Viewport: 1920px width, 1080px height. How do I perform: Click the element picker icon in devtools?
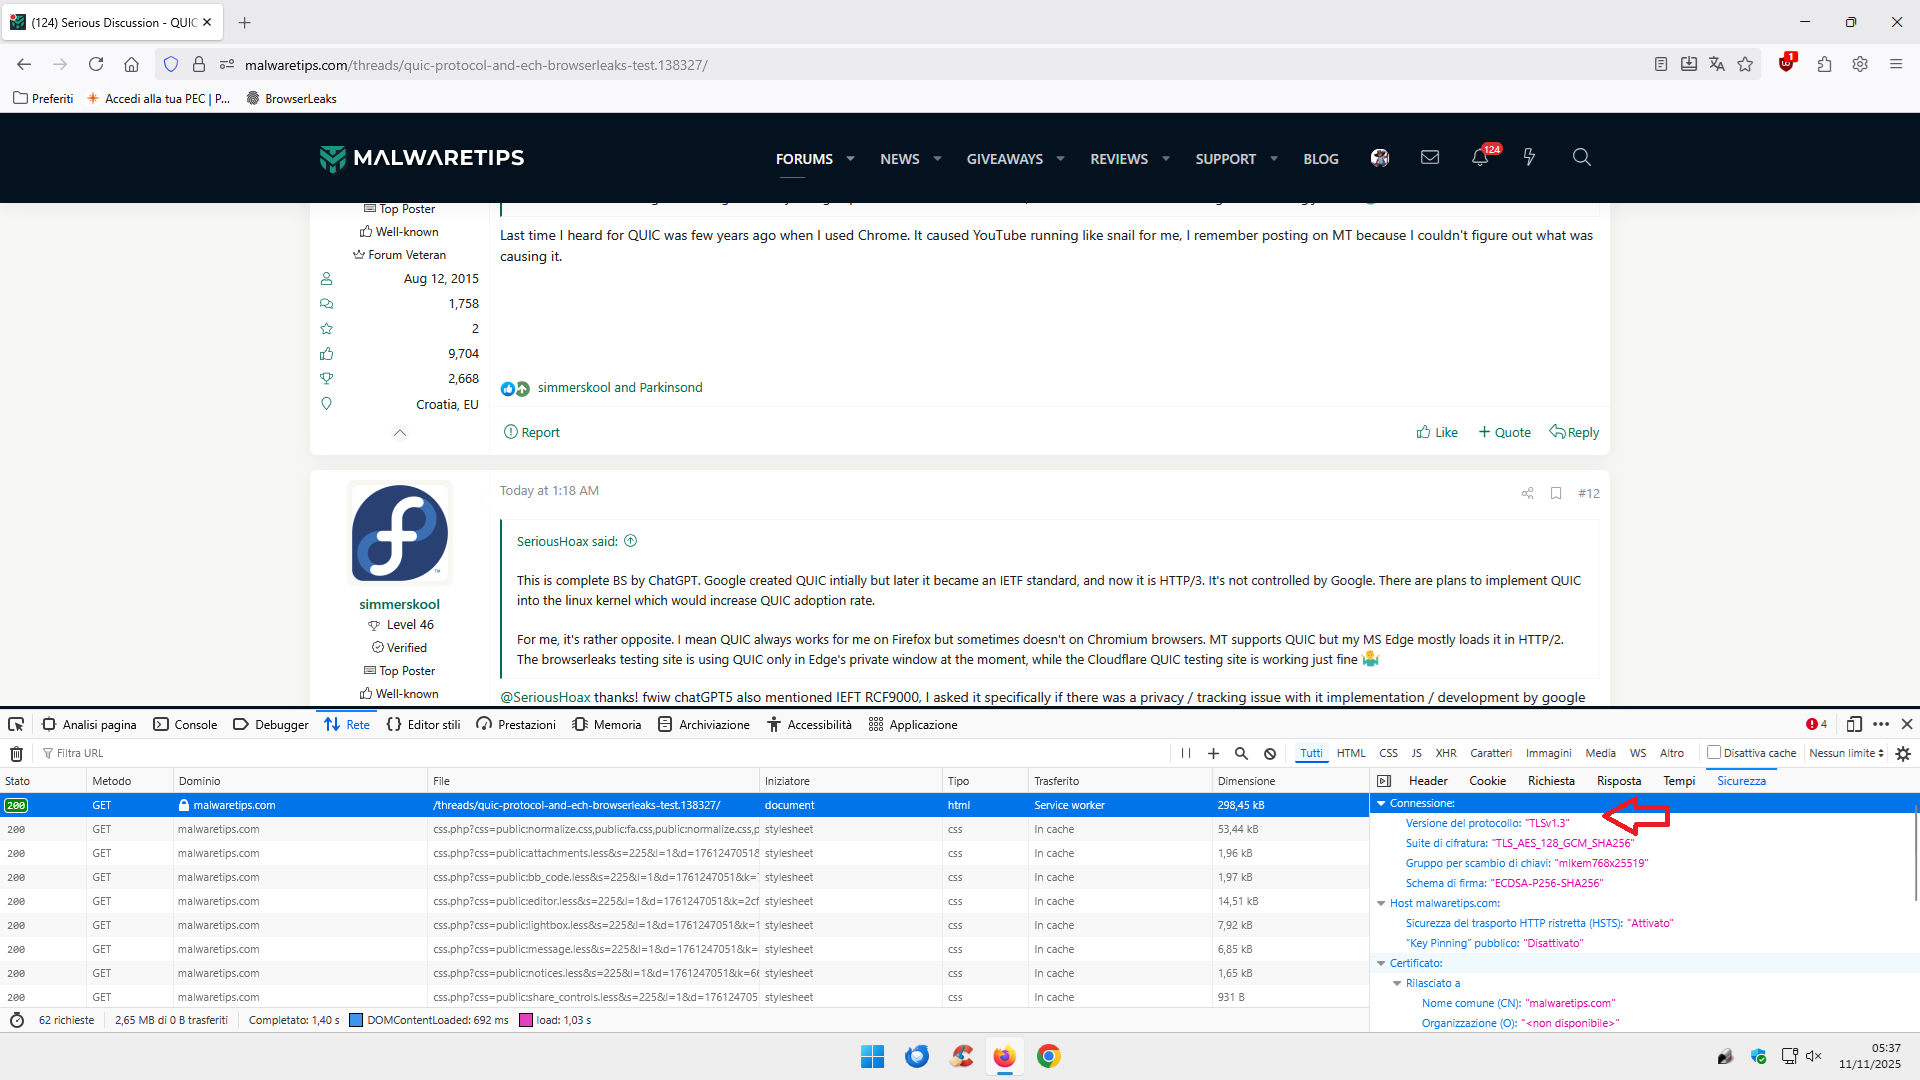tap(16, 725)
